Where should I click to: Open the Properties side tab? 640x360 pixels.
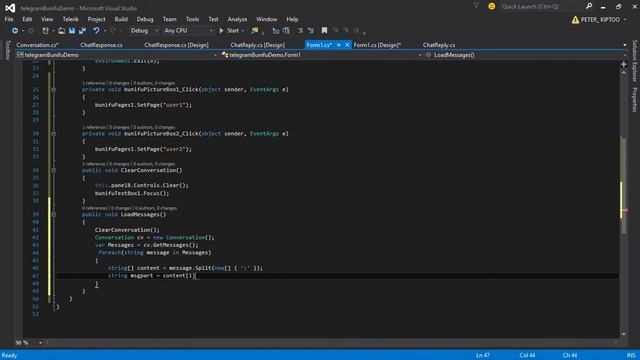pyautogui.click(x=635, y=99)
